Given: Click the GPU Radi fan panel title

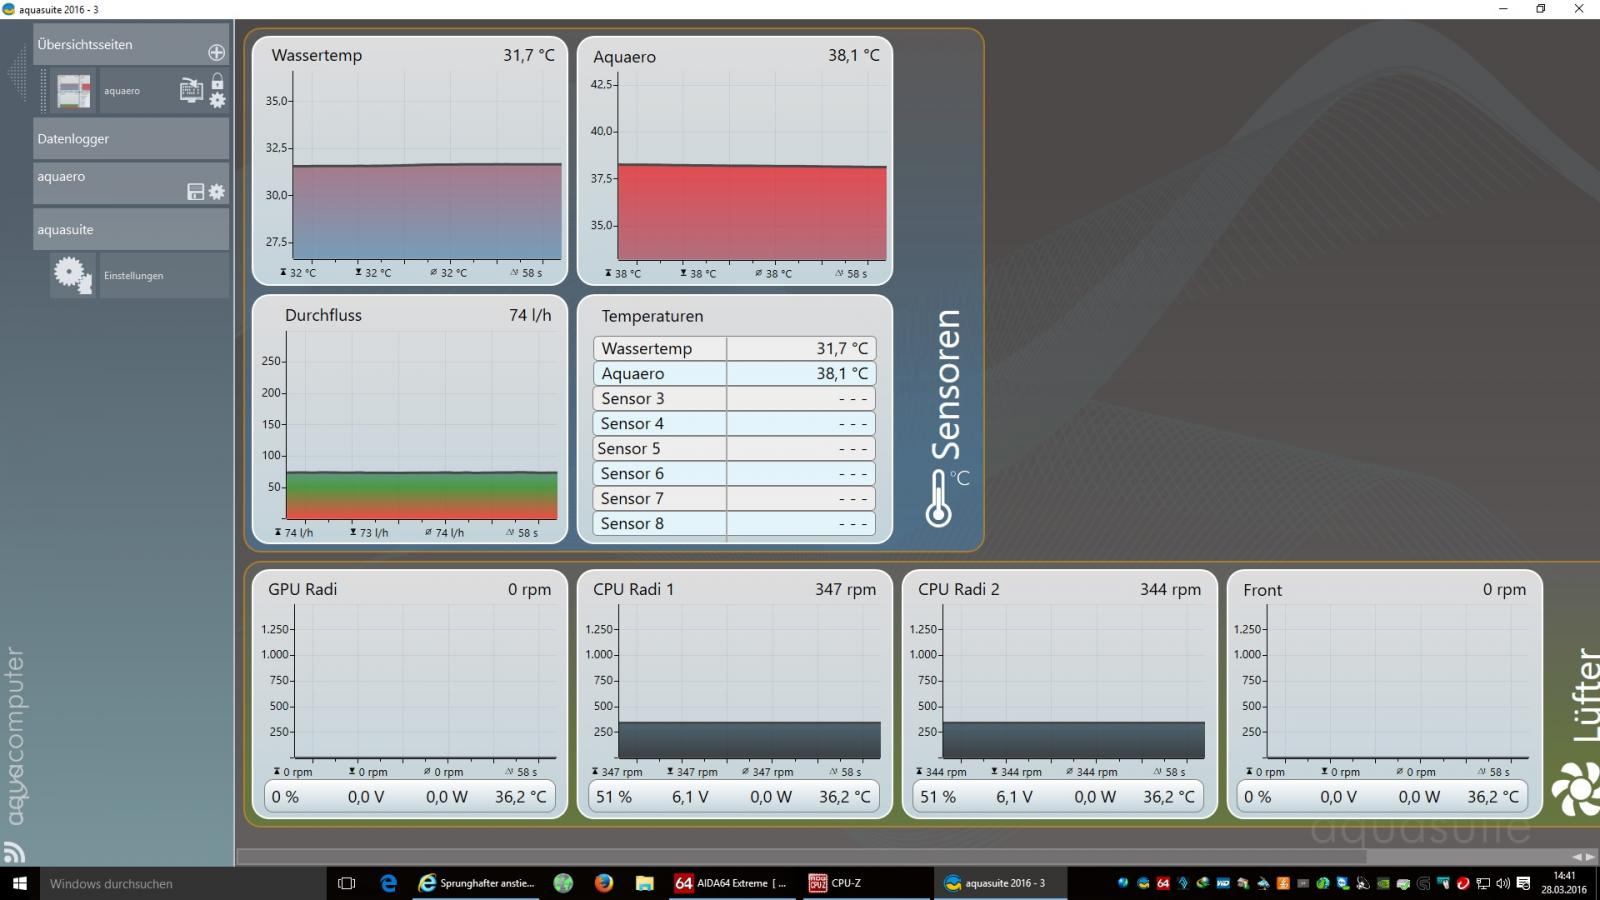Looking at the screenshot, I should [302, 589].
